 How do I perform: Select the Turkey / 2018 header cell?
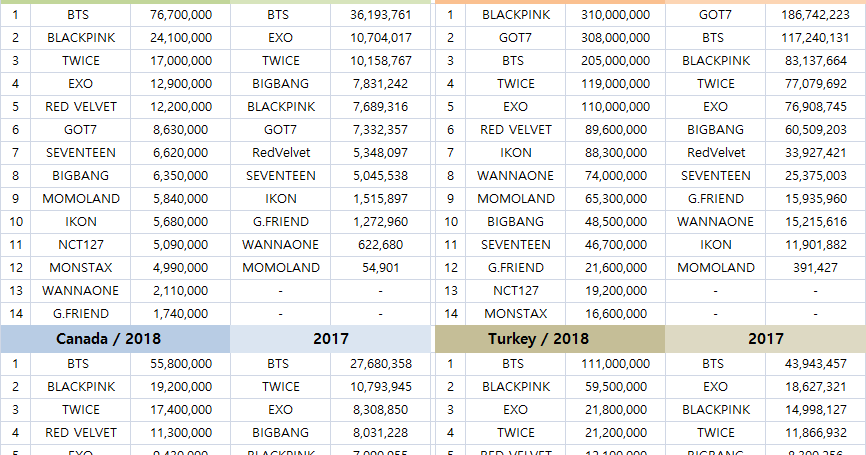click(550, 339)
